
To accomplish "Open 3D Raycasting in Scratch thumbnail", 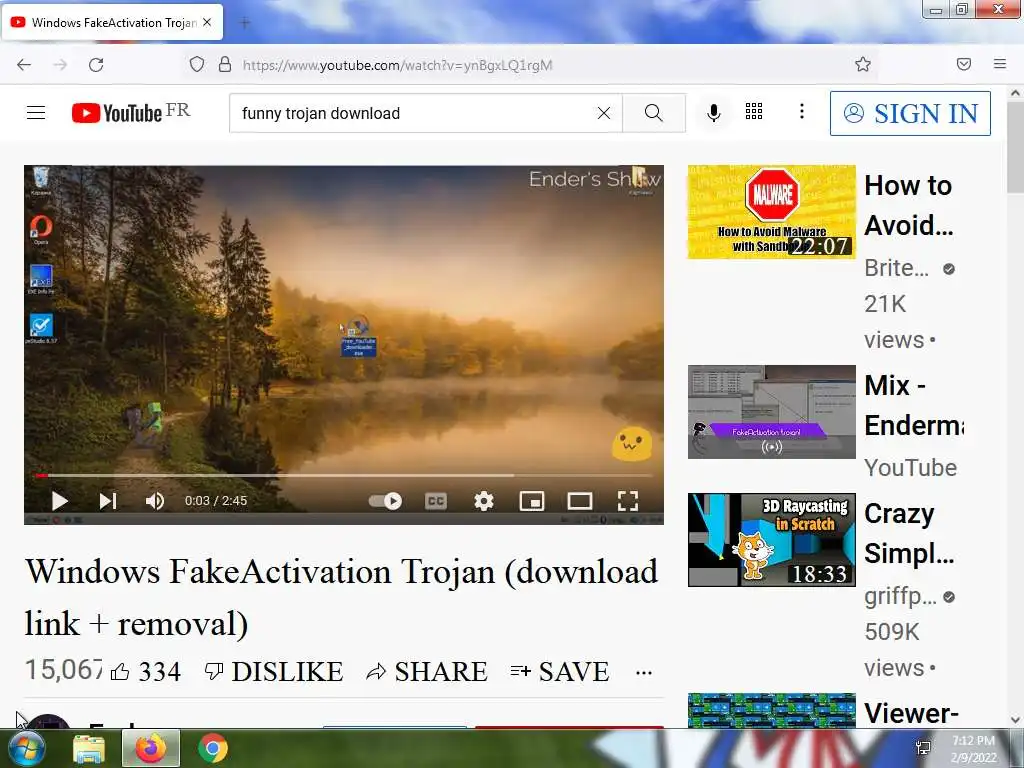I will pyautogui.click(x=771, y=540).
